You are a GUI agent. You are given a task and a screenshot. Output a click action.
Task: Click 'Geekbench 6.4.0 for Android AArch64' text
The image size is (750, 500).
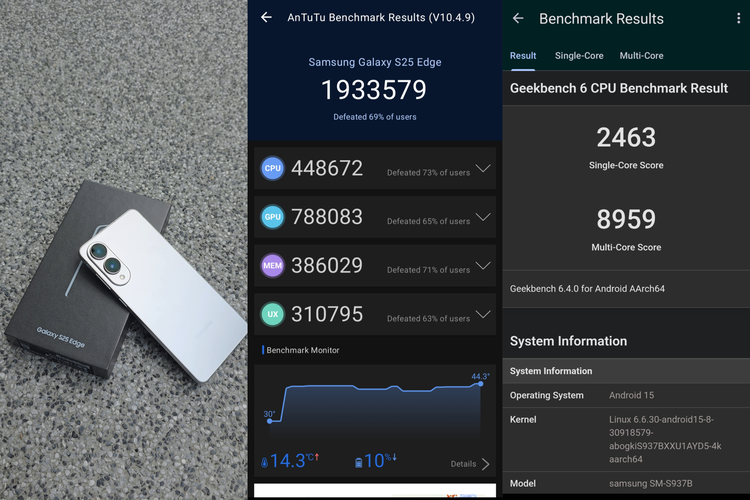587,289
